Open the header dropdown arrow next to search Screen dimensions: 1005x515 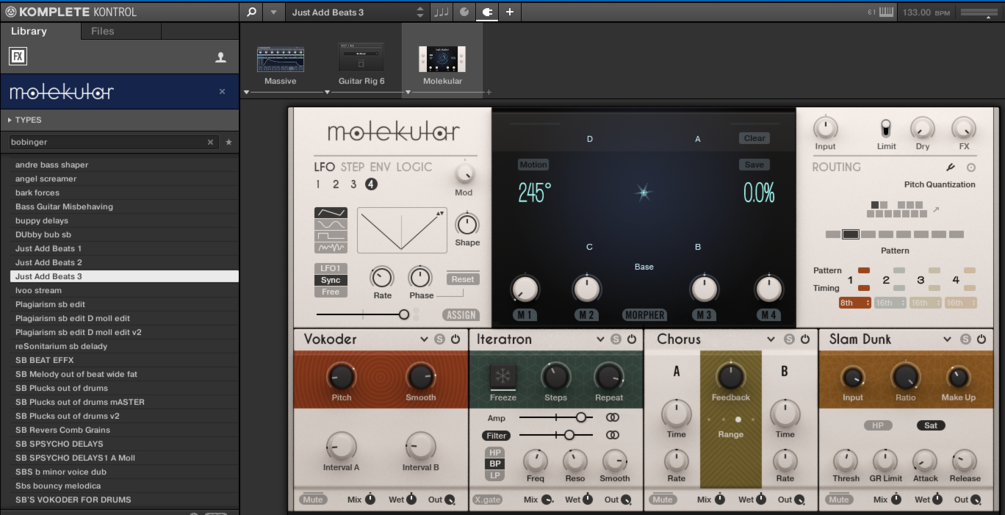(x=274, y=12)
